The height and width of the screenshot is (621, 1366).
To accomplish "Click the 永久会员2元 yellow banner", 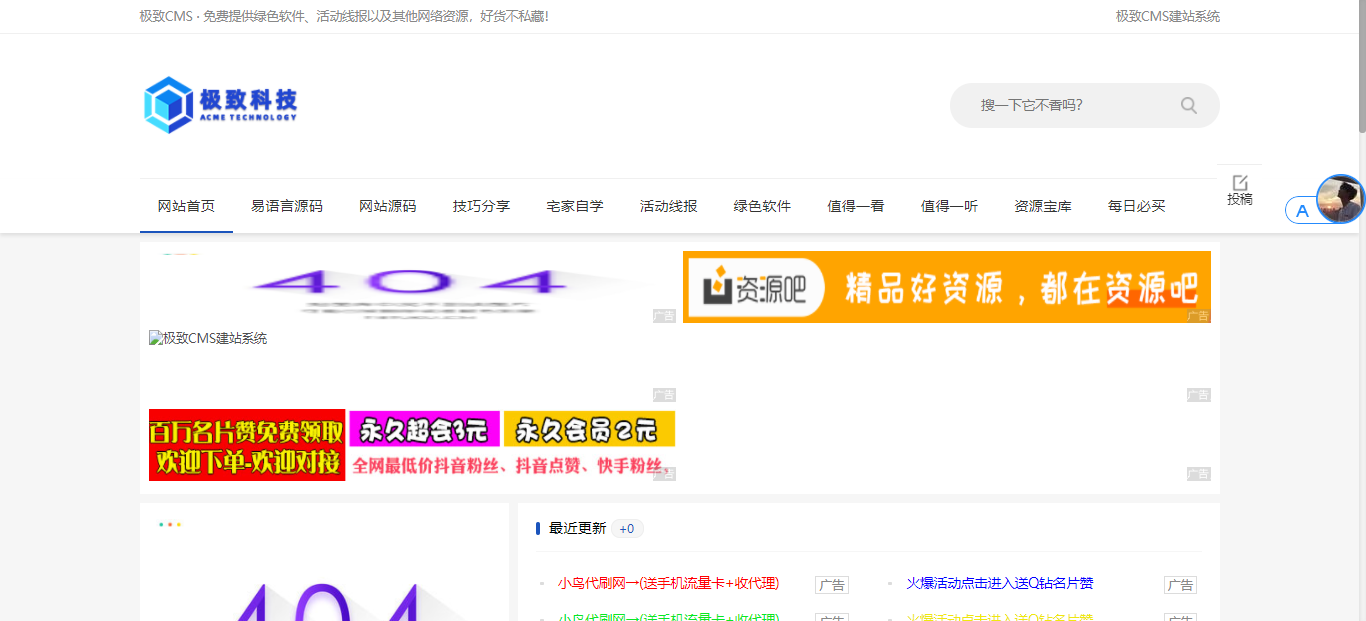I will 589,429.
